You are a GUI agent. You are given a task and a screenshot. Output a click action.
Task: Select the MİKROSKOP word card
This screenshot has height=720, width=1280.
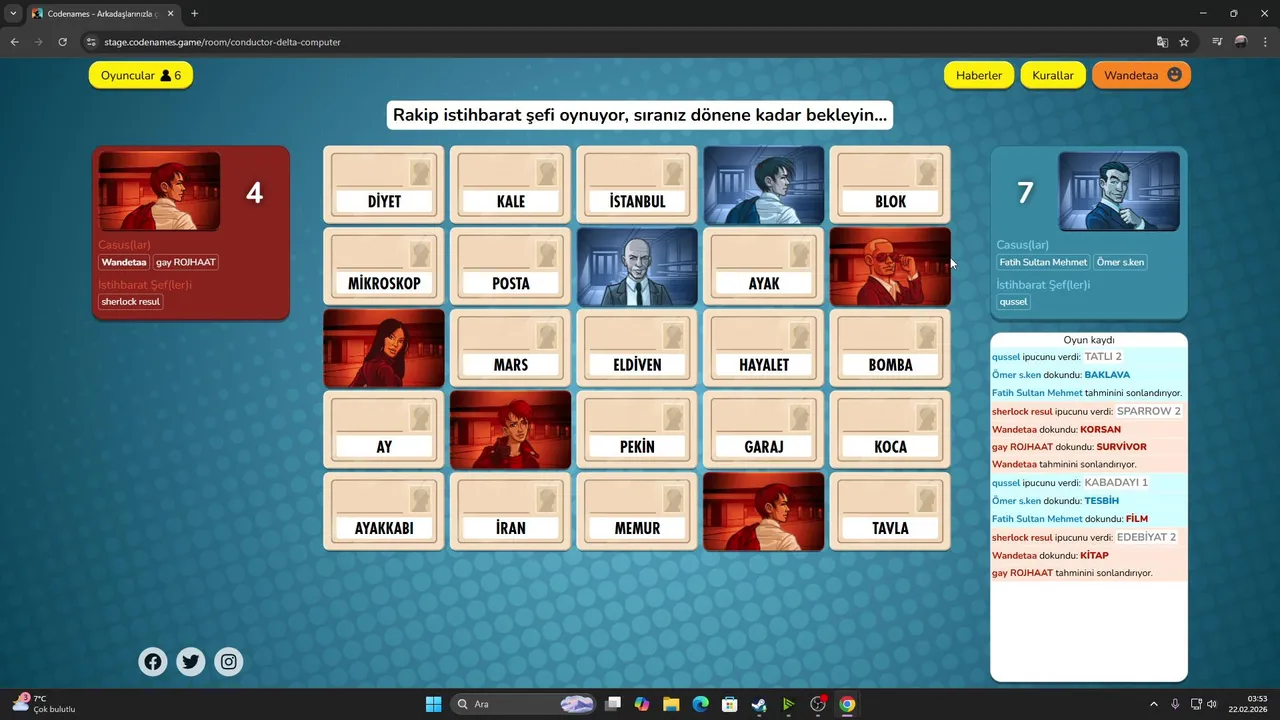[384, 267]
